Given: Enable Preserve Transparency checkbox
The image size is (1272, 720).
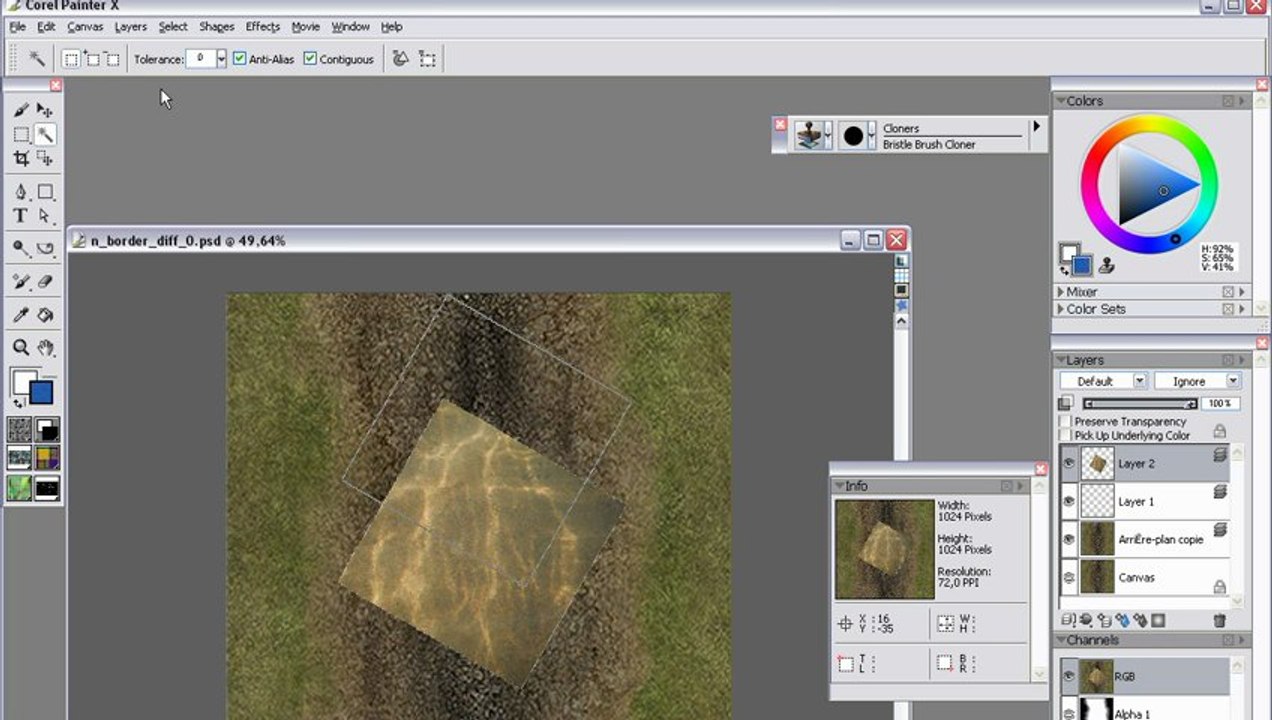Looking at the screenshot, I should (x=1065, y=422).
